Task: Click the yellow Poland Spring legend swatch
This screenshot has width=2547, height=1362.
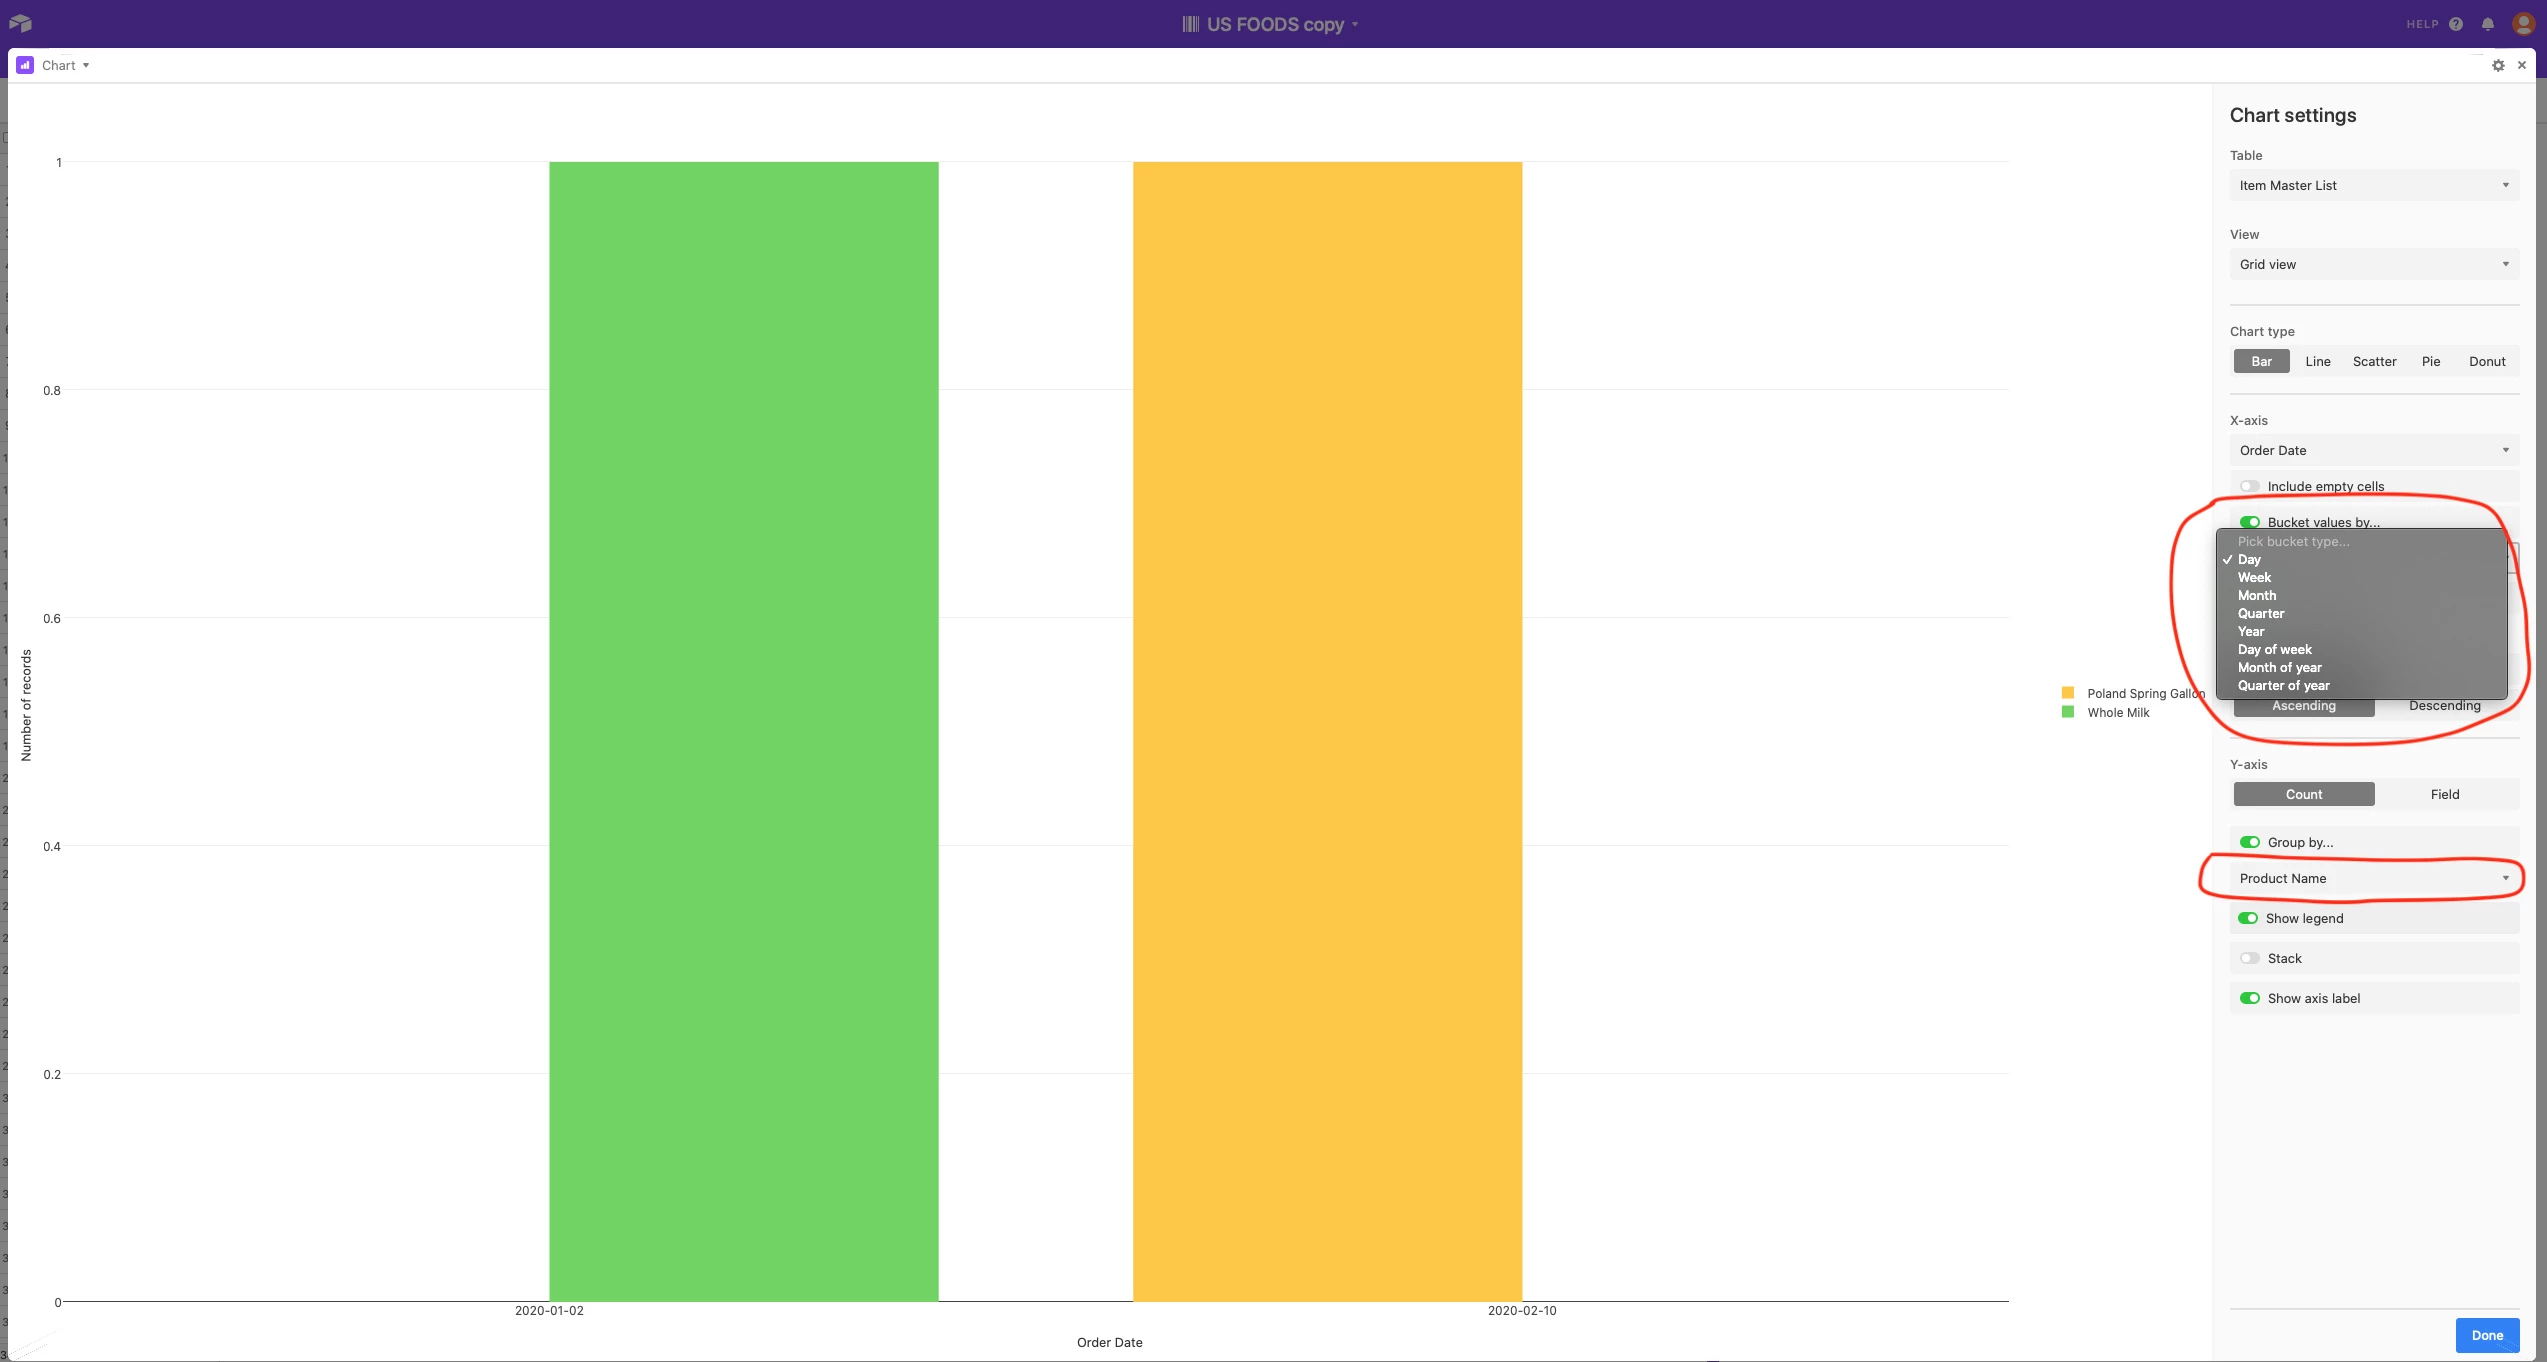Action: tap(2067, 693)
